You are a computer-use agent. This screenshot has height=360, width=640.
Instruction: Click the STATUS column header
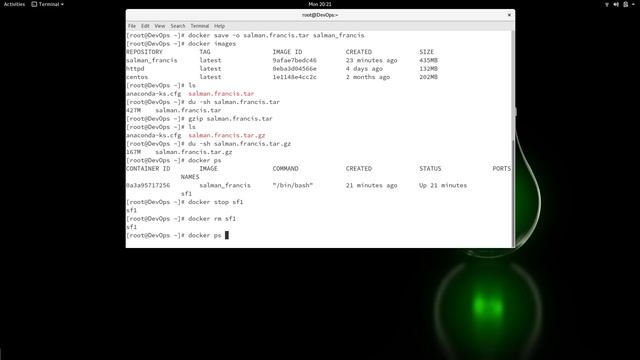click(x=430, y=169)
